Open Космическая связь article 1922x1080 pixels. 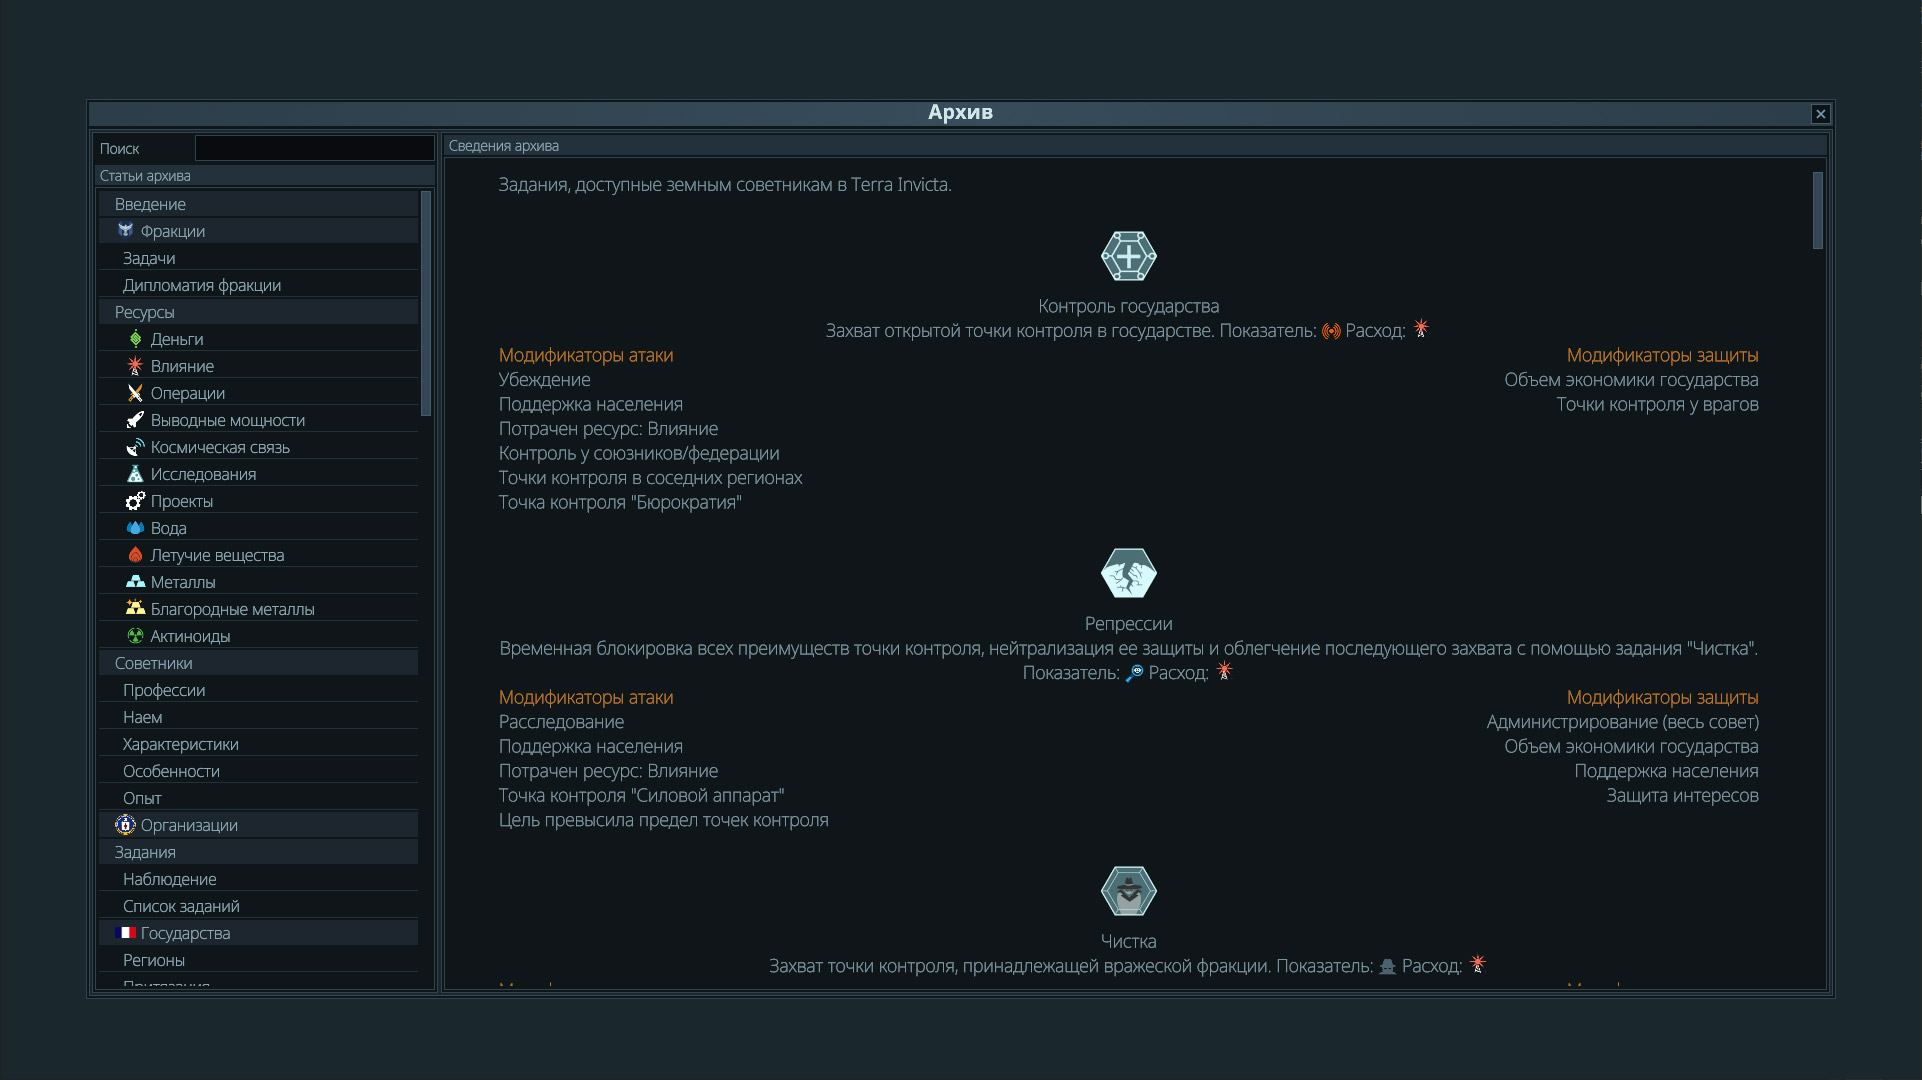point(219,447)
